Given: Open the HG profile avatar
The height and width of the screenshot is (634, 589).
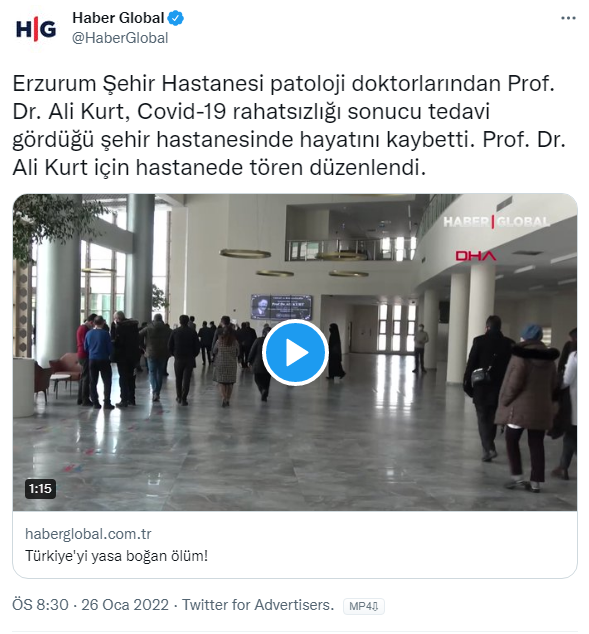Looking at the screenshot, I should click(36, 29).
